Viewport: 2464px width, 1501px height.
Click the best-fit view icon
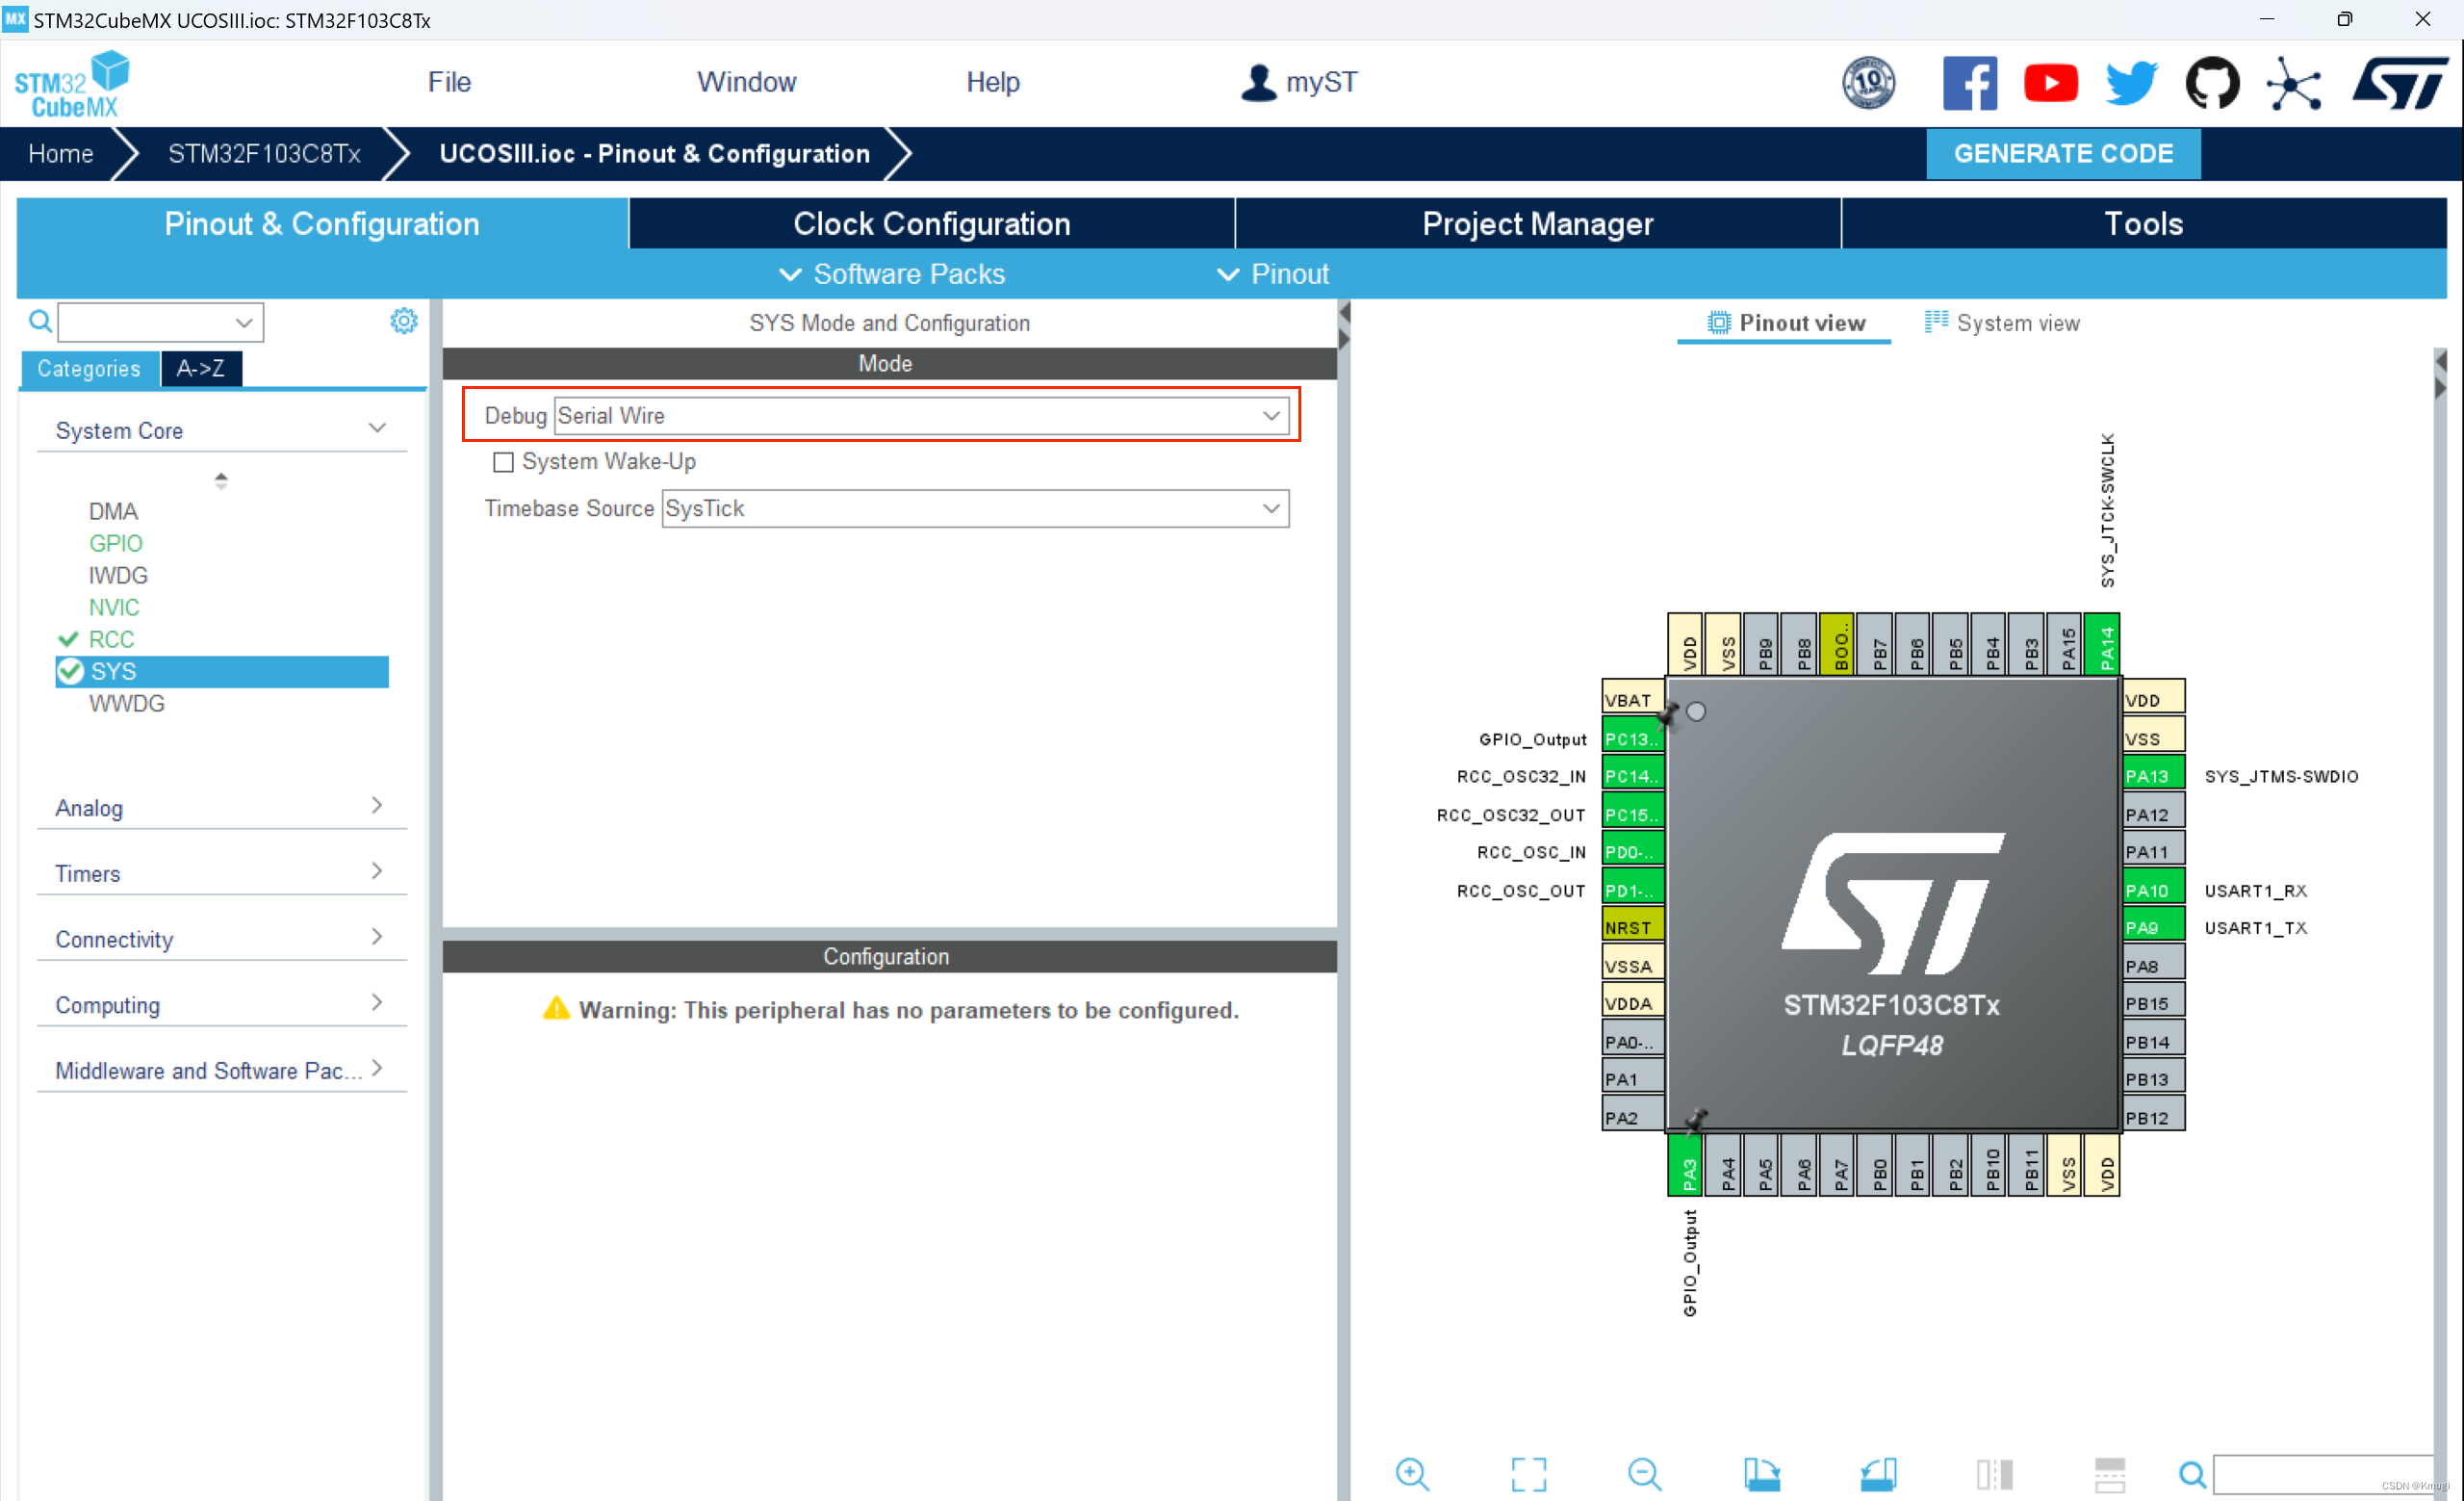(x=1529, y=1474)
